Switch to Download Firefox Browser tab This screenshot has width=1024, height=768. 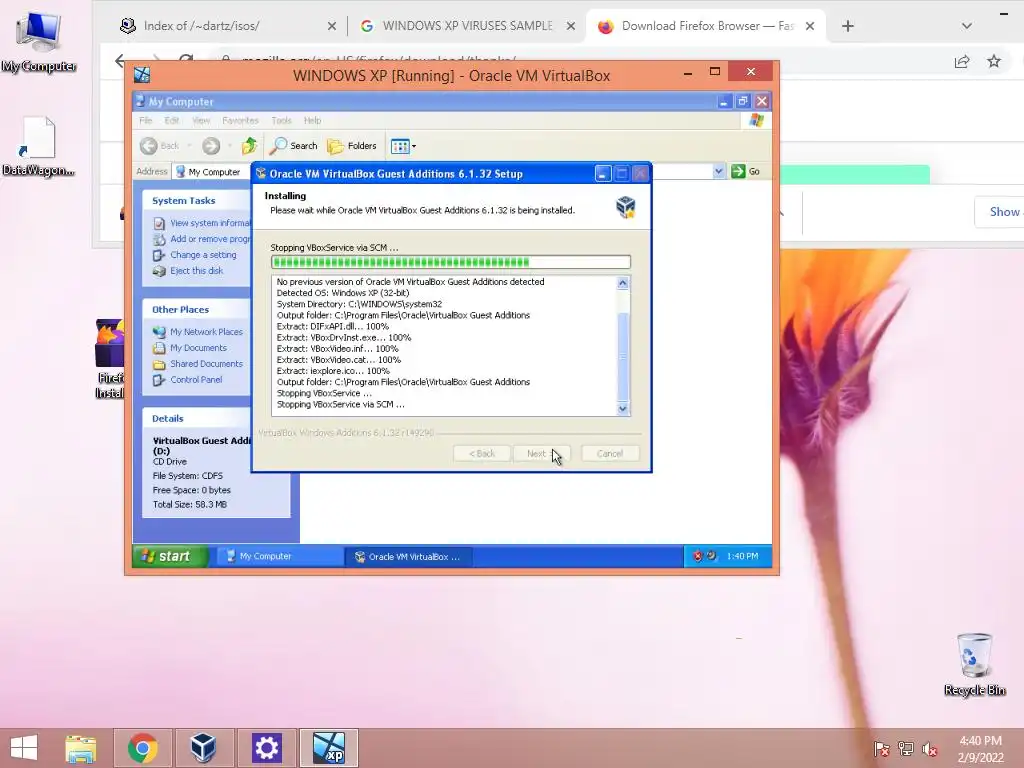(x=706, y=26)
